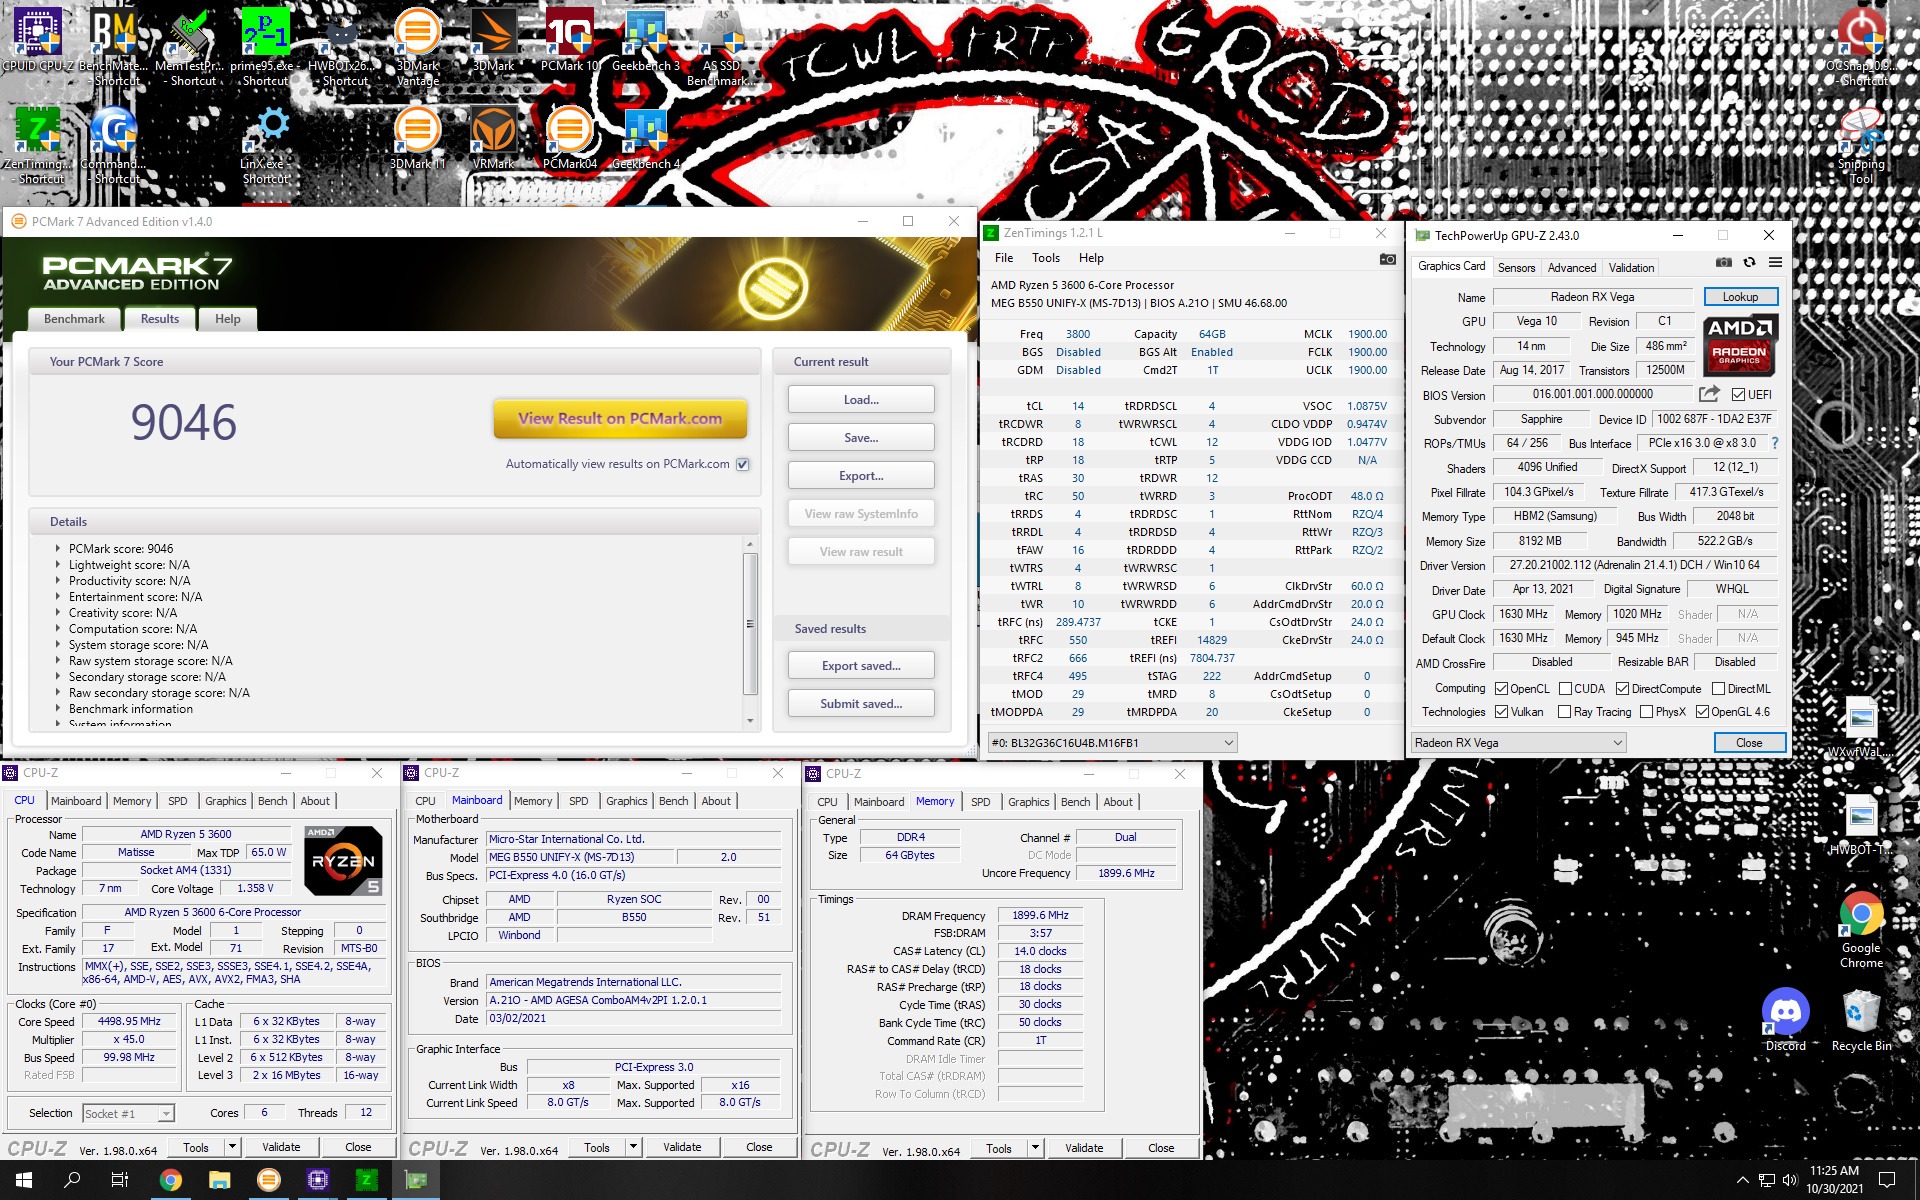
Task: Open the HWBOTx265 shortcut icon
Action: [x=342, y=45]
